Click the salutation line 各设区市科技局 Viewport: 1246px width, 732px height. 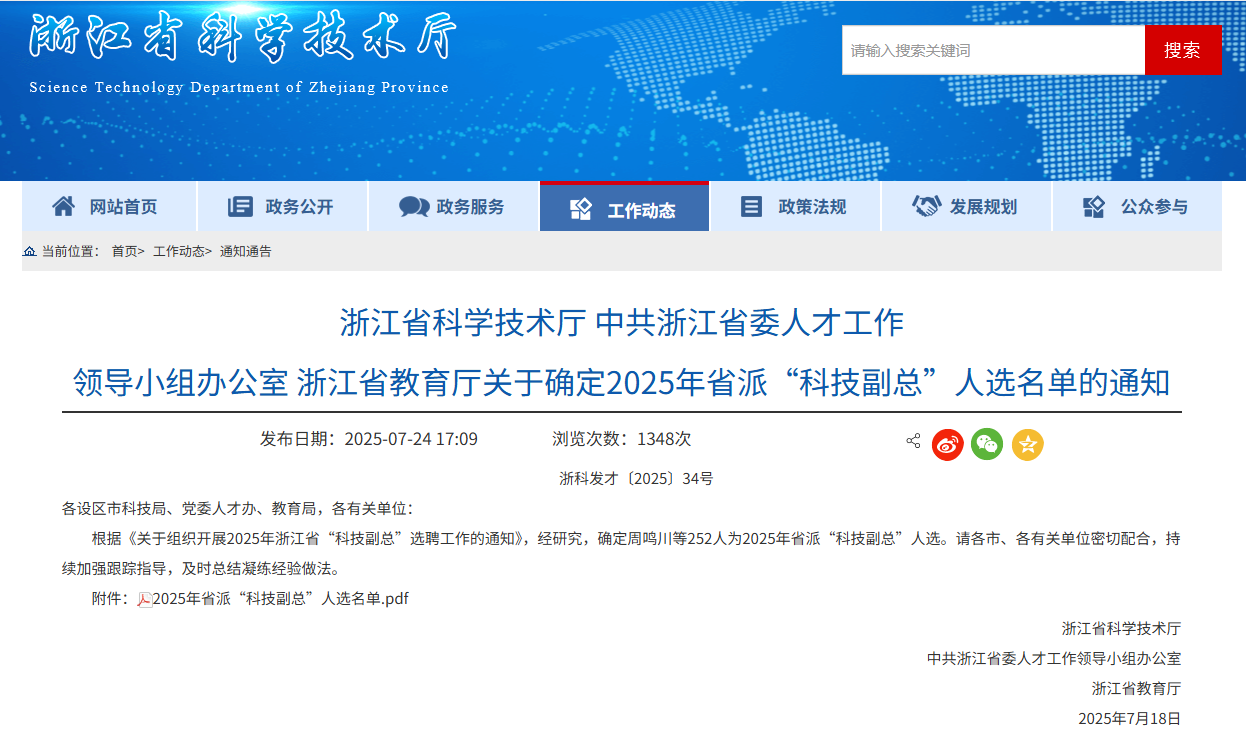tap(237, 509)
